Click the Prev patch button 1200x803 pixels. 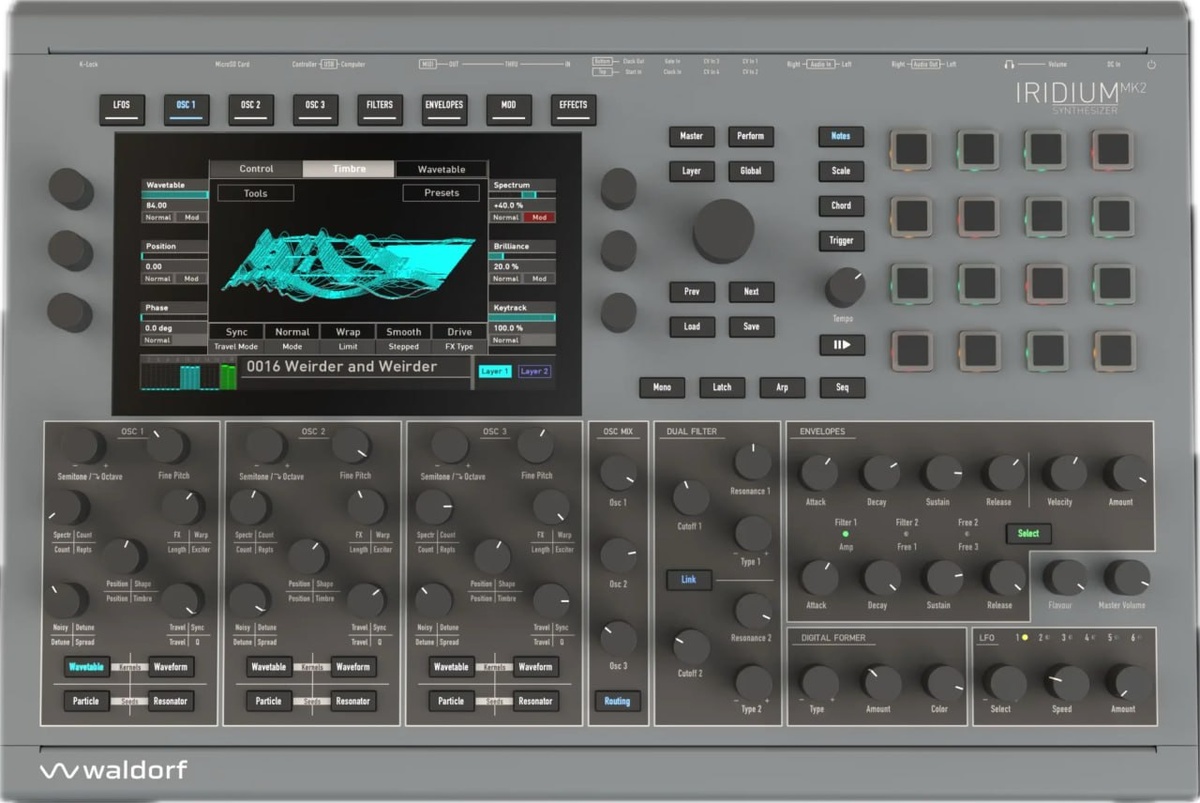[692, 292]
